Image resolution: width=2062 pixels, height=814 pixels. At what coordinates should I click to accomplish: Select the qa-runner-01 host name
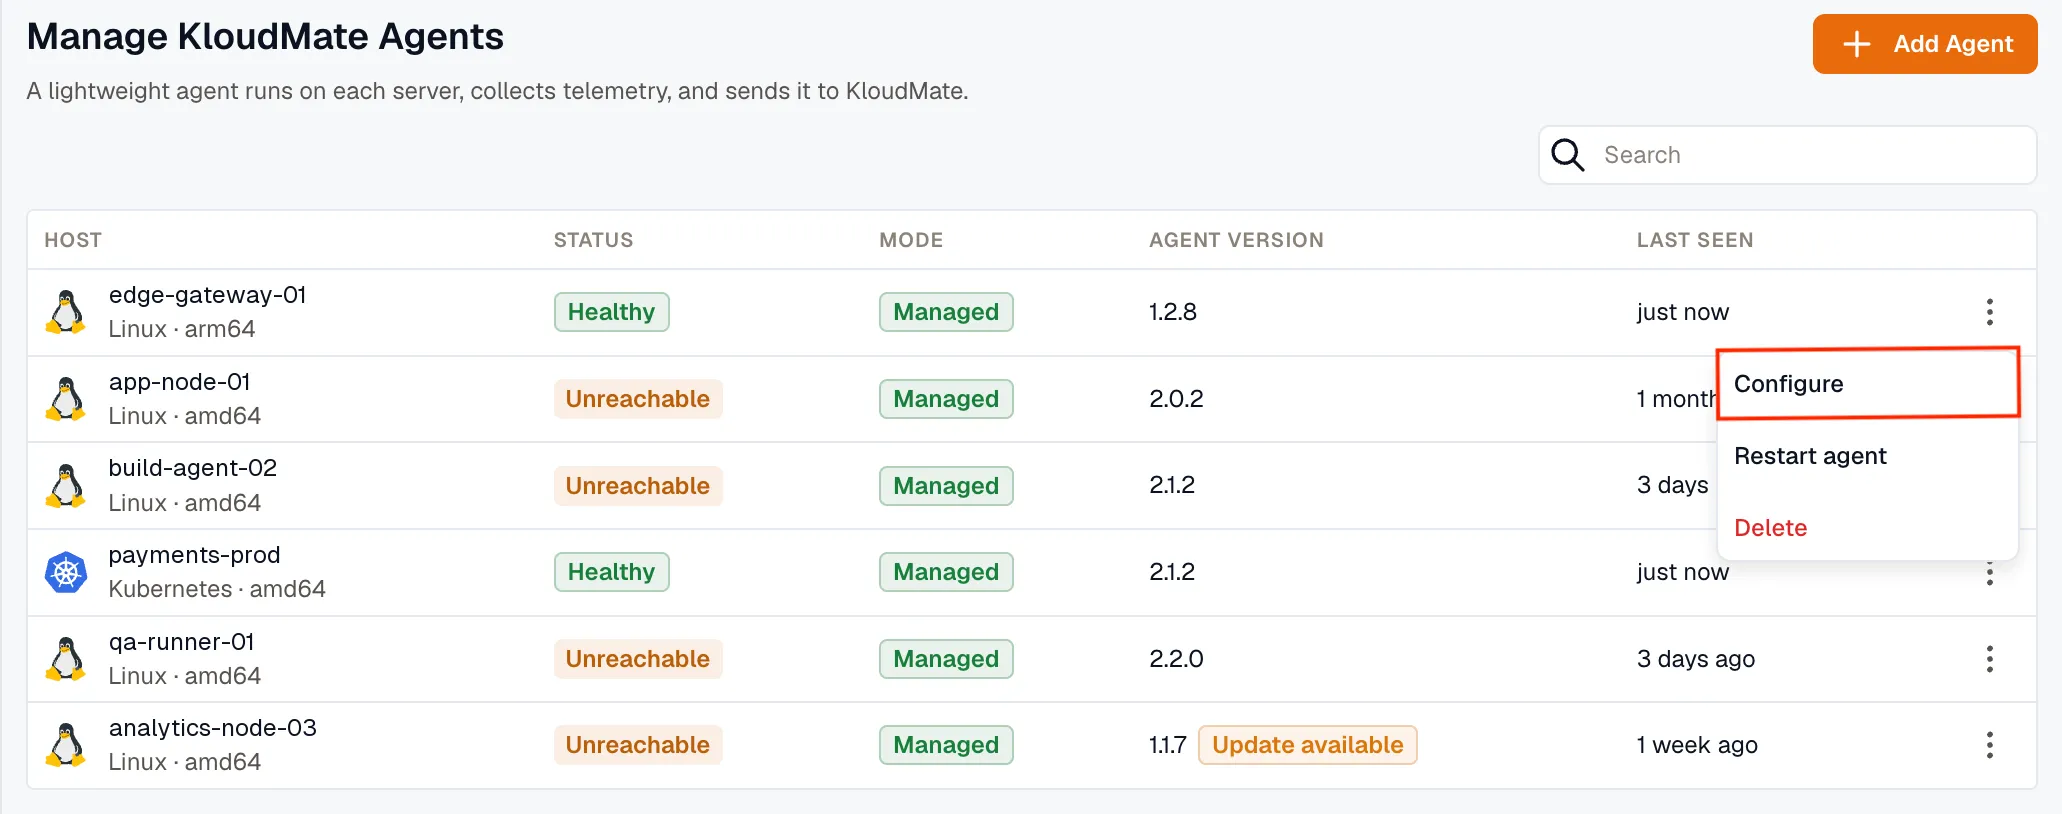click(x=181, y=642)
